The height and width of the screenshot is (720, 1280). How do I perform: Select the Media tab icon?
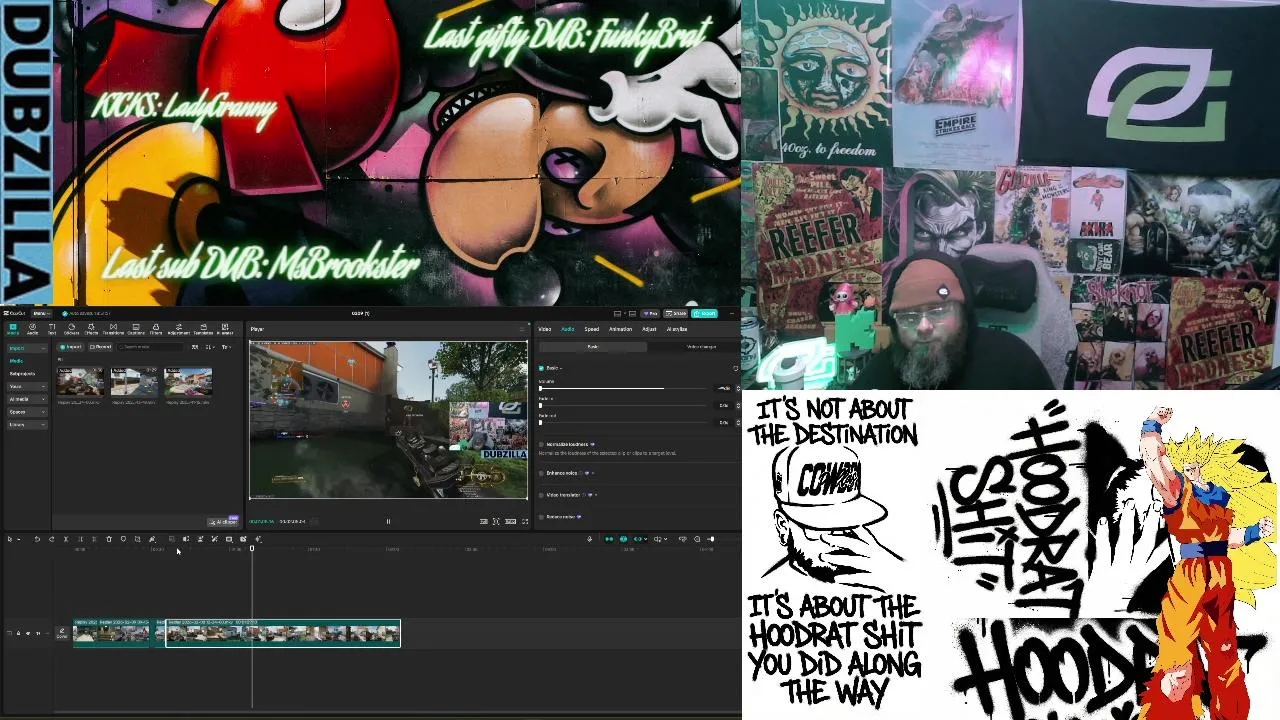pyautogui.click(x=13, y=330)
